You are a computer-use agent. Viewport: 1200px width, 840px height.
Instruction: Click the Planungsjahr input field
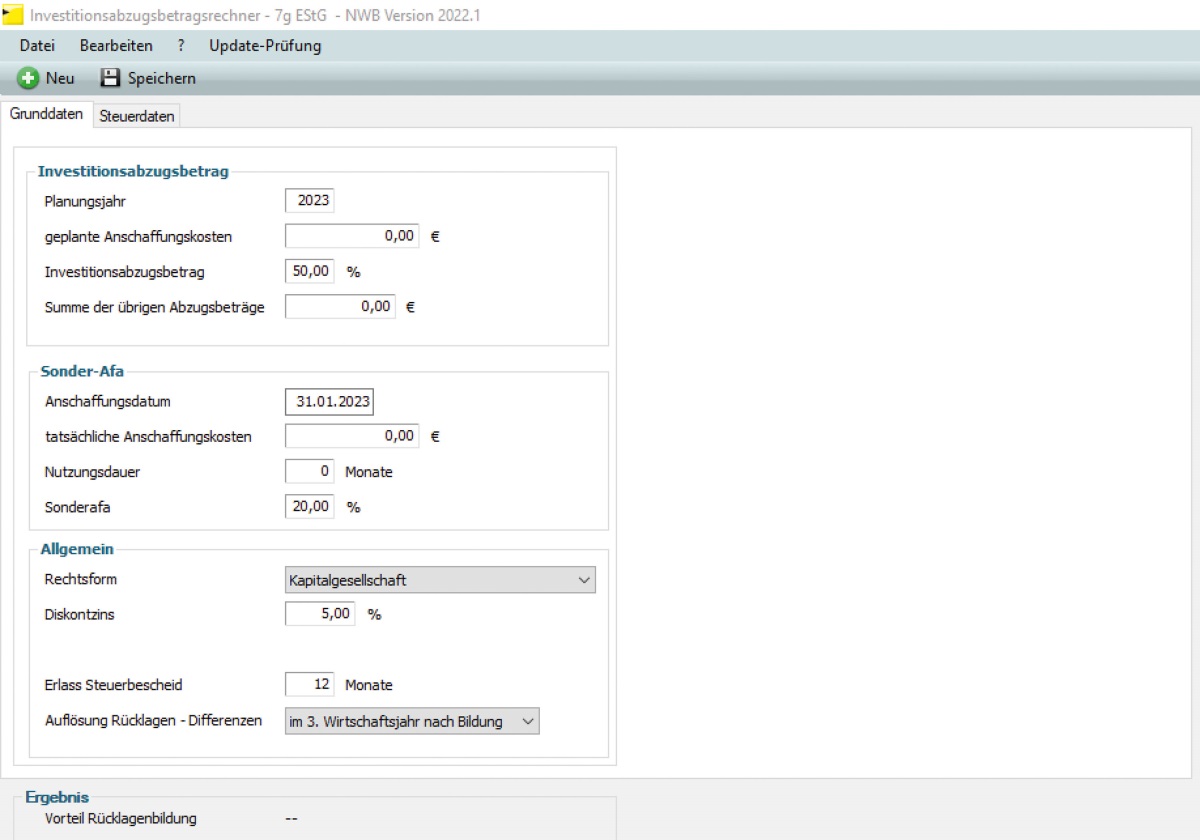(x=310, y=201)
